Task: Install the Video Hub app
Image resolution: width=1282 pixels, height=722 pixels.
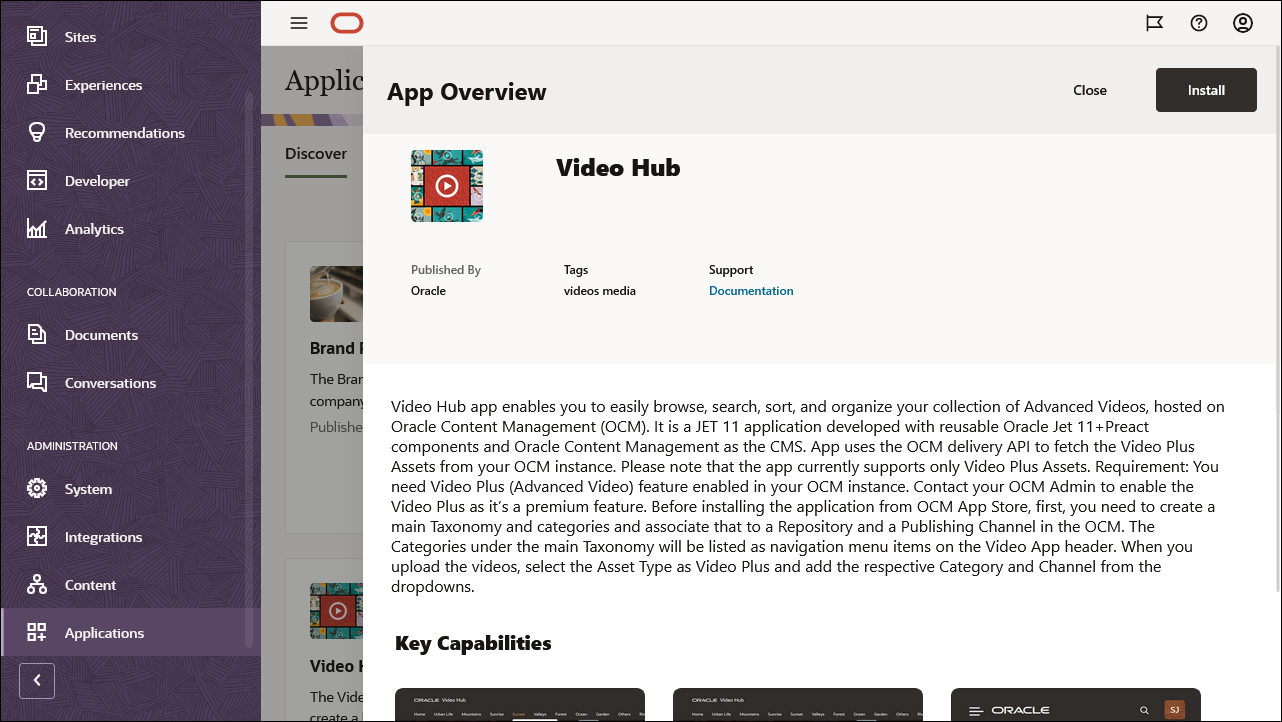Action: point(1206,89)
